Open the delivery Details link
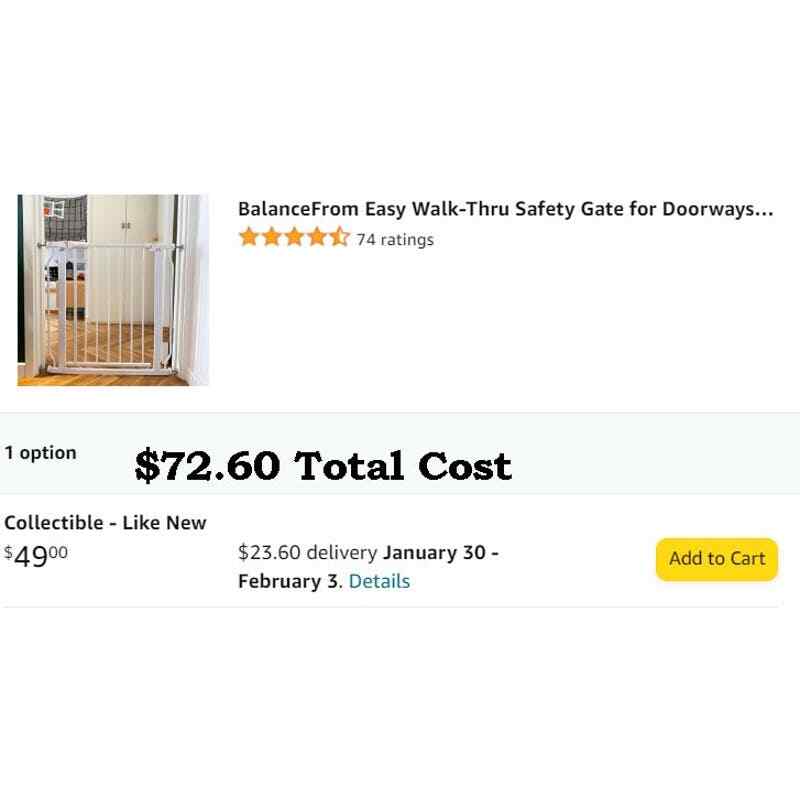Image resolution: width=800 pixels, height=800 pixels. [x=379, y=581]
